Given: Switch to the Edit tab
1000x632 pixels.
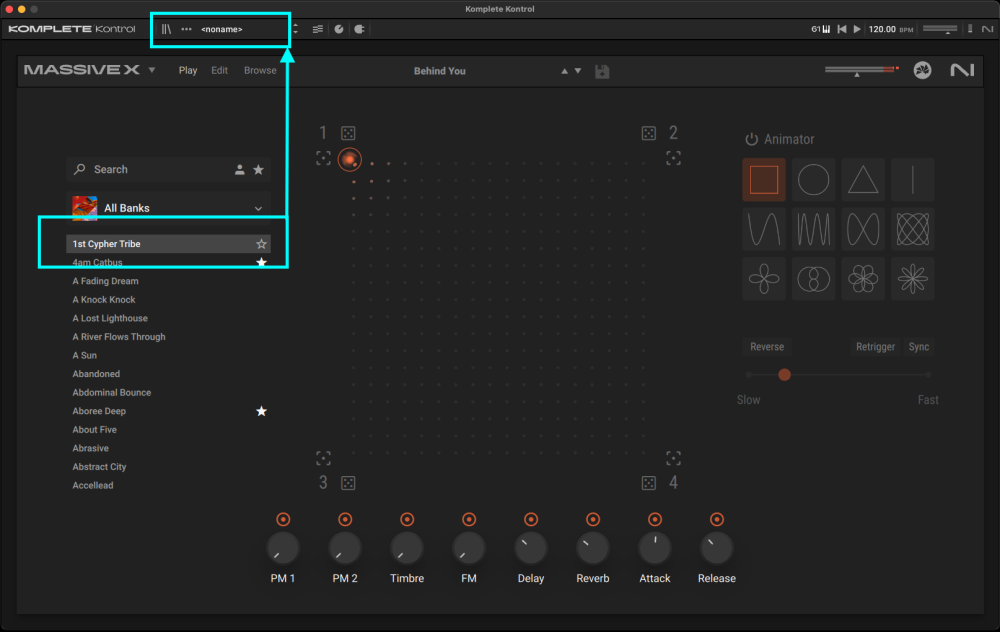Looking at the screenshot, I should [x=219, y=70].
